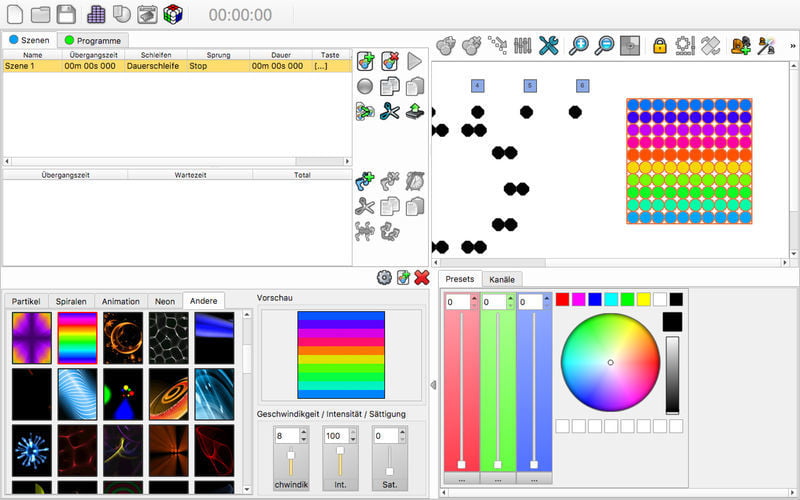Open step timing clock icon

click(x=415, y=181)
